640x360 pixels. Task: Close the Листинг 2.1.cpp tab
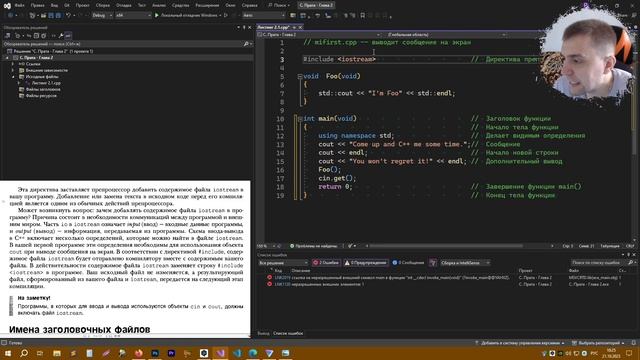click(x=300, y=27)
